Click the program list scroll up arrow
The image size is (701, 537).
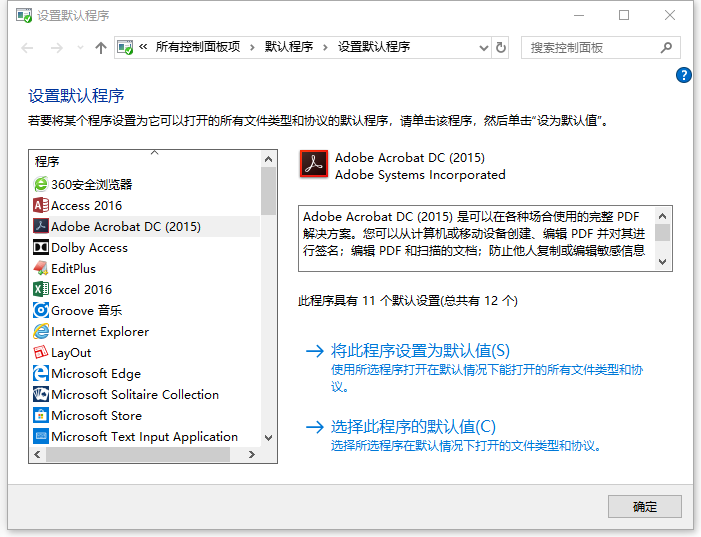[268, 159]
